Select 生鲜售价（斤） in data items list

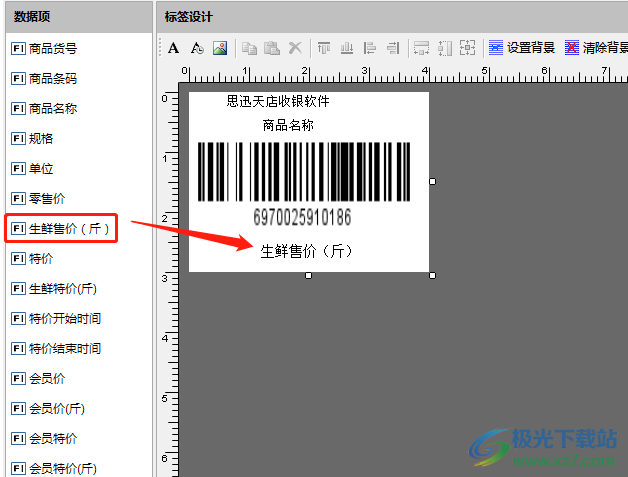[61, 228]
